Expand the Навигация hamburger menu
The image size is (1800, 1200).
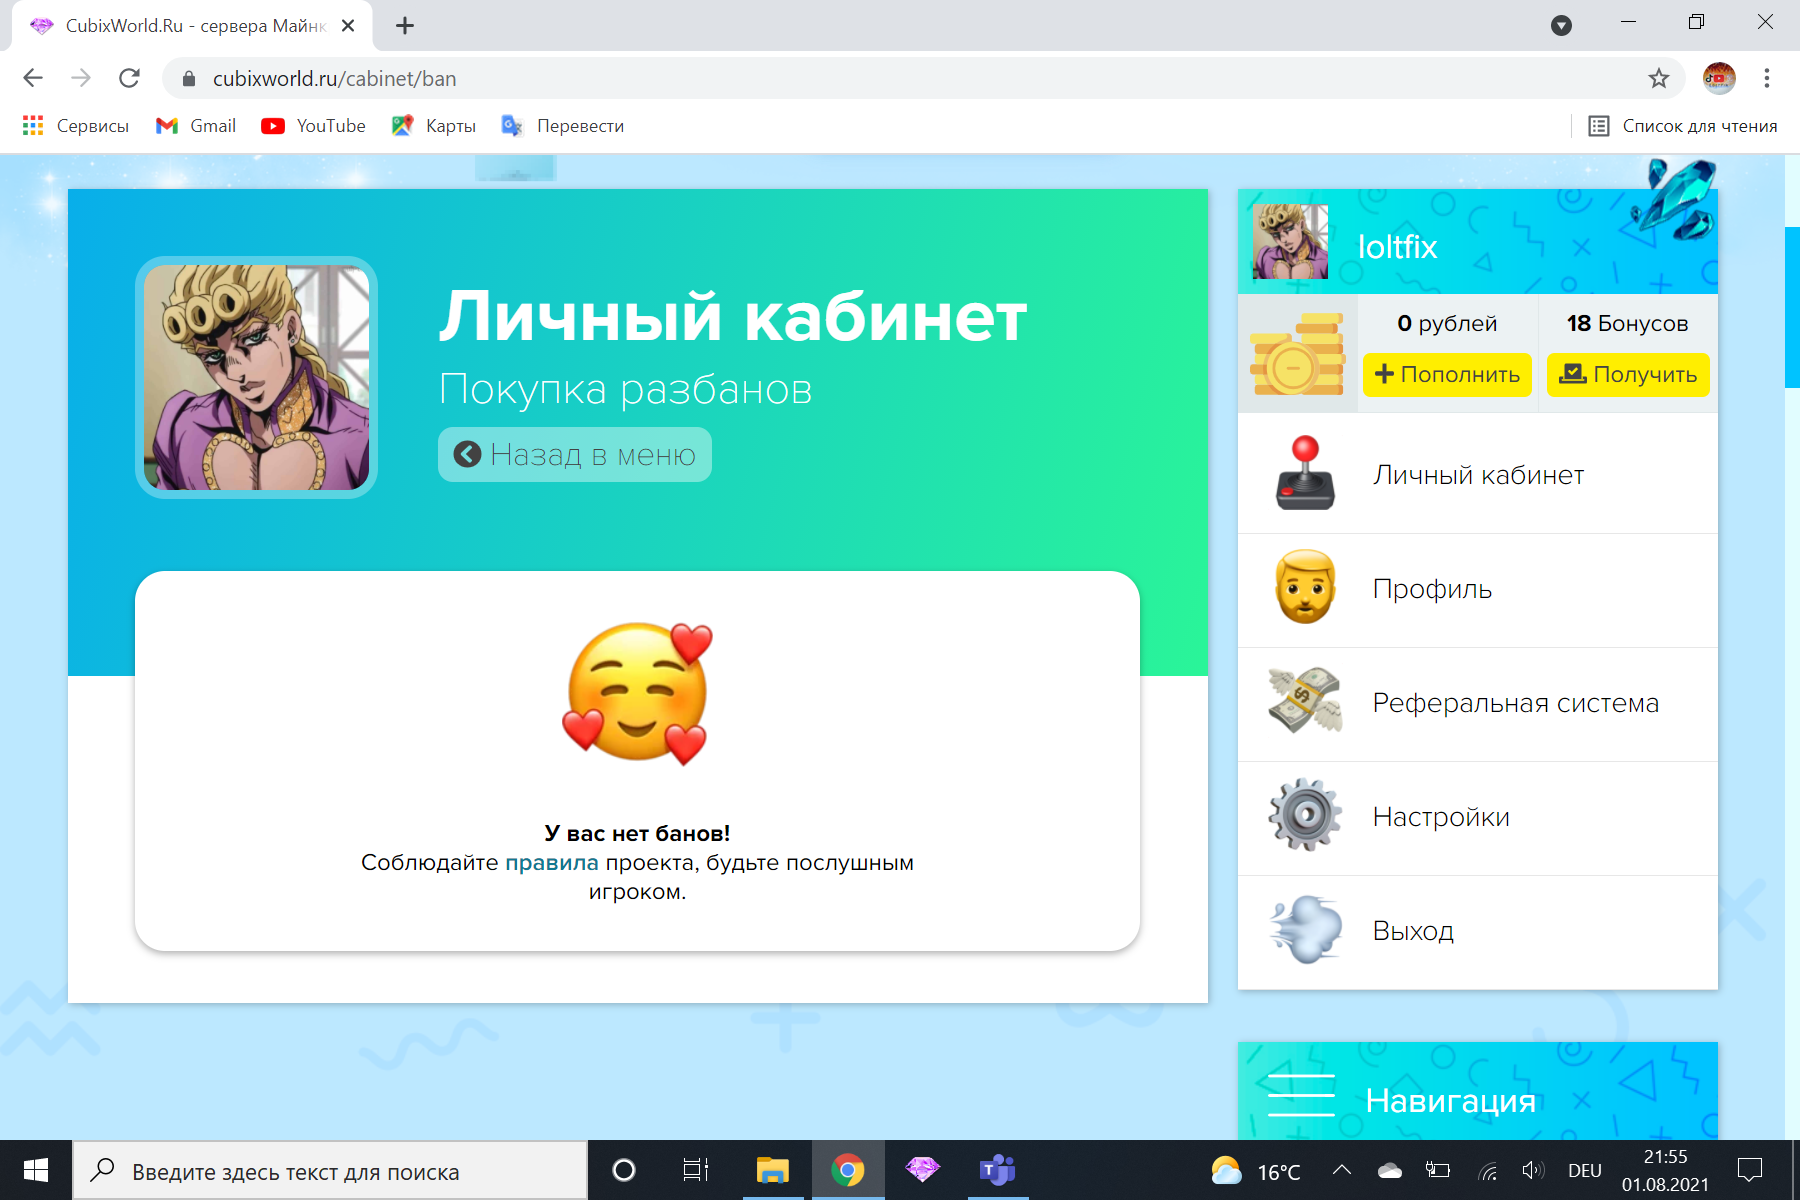click(x=1301, y=1096)
